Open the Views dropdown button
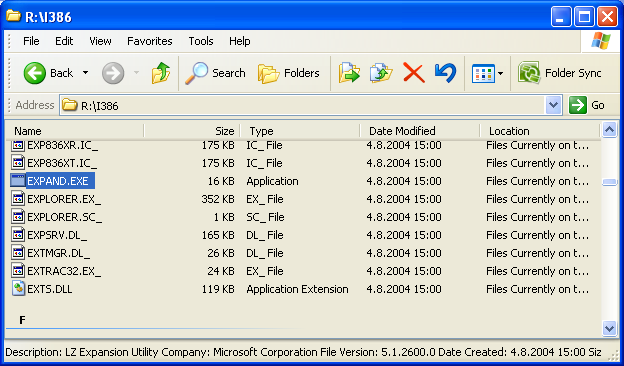 tap(488, 74)
